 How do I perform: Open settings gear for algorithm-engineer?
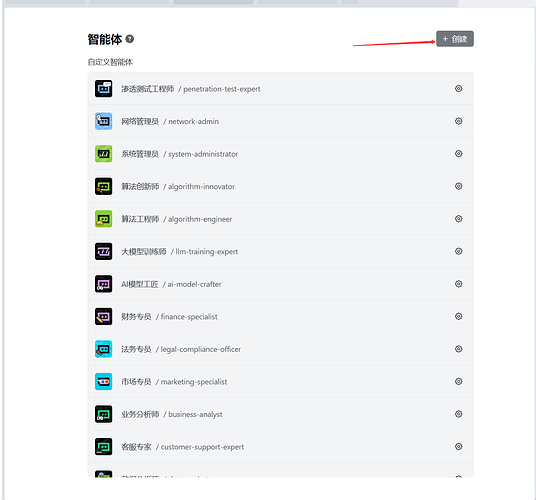(458, 218)
